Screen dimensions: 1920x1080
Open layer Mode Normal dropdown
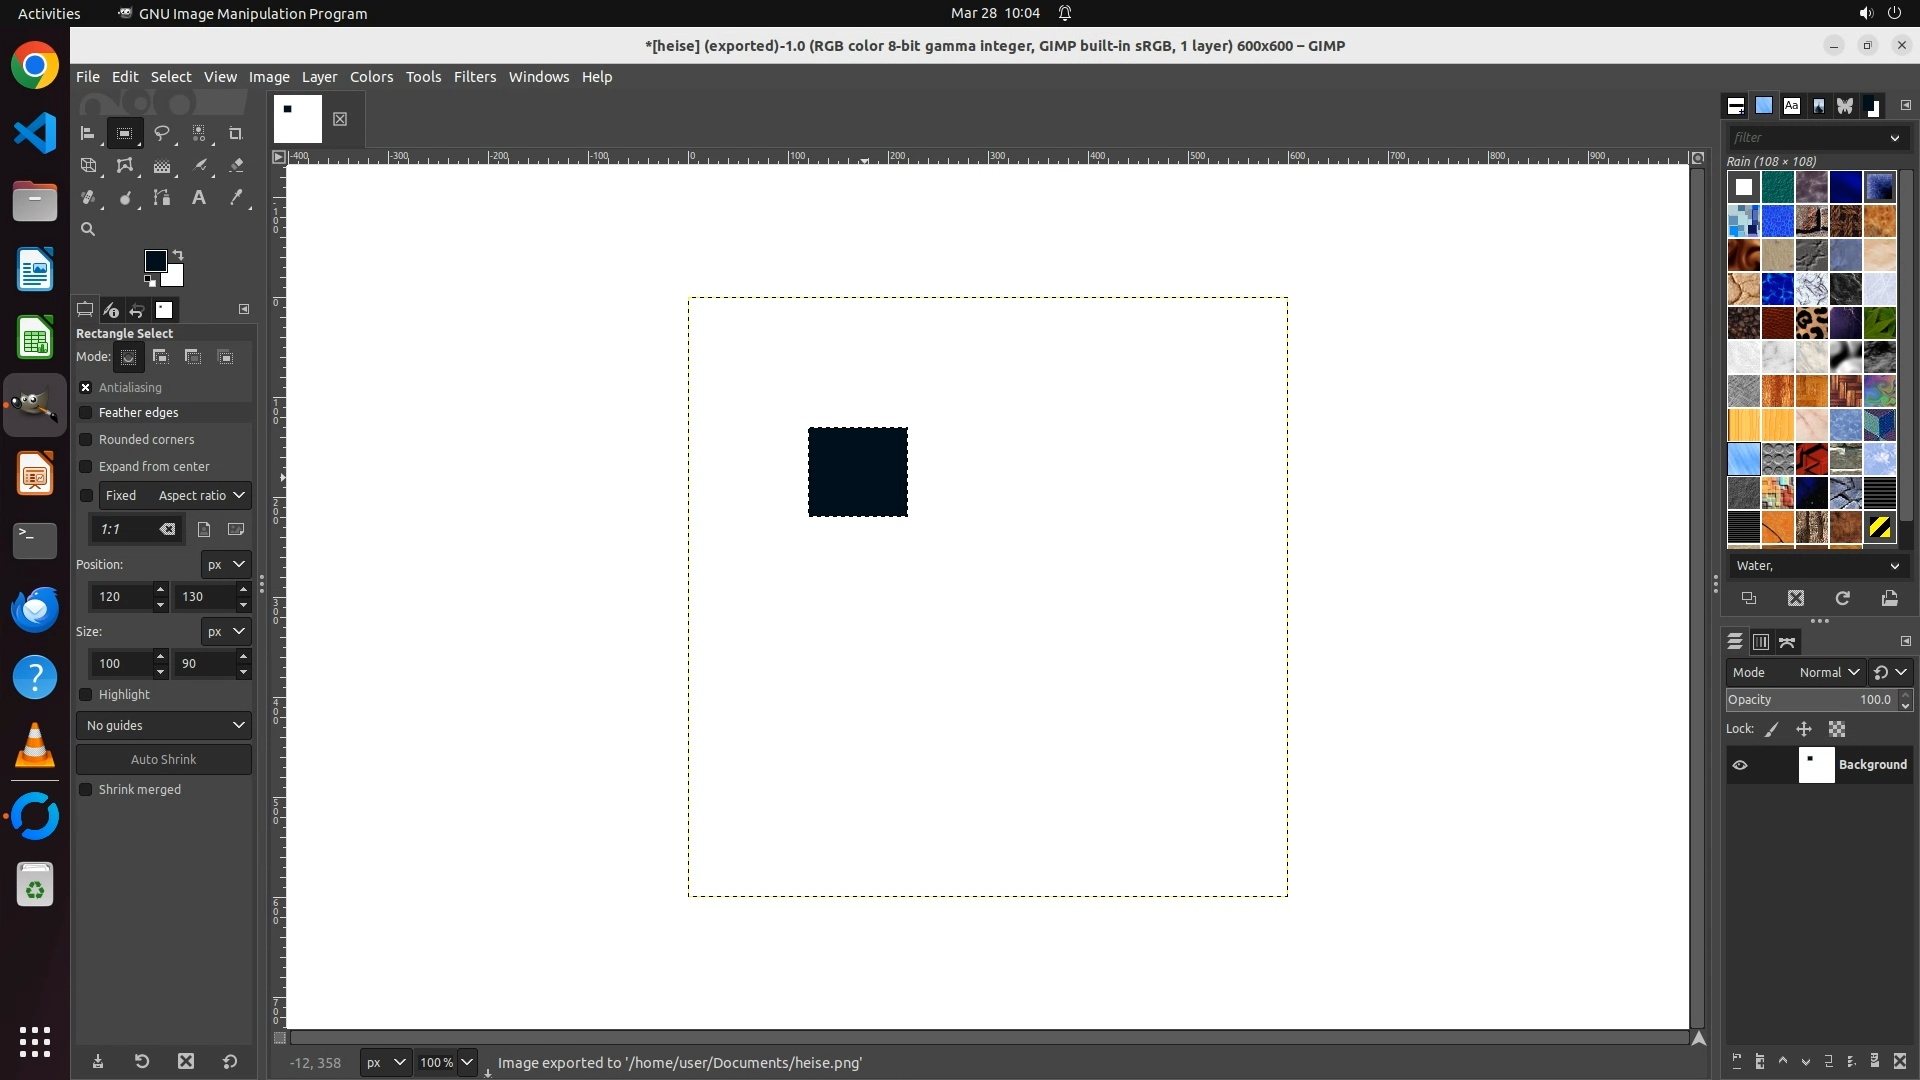click(x=1828, y=673)
